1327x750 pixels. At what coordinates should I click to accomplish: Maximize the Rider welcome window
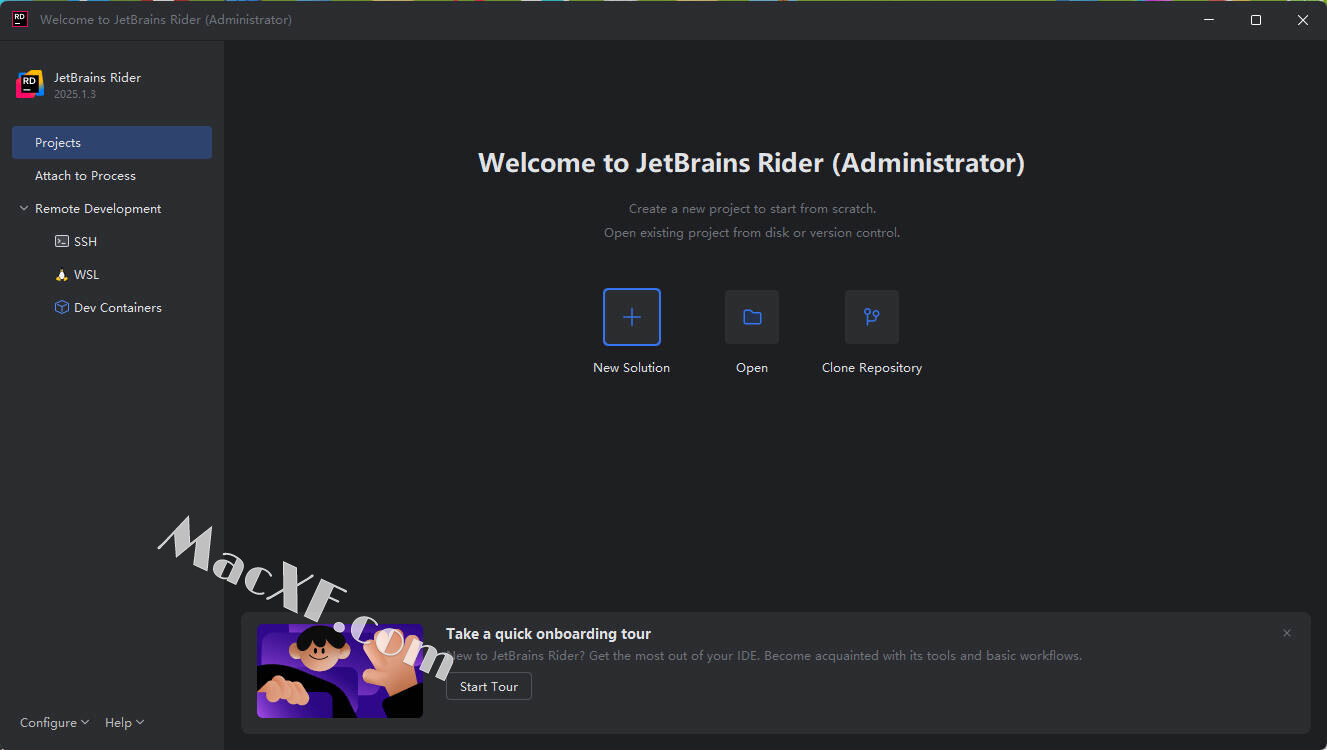(1256, 20)
